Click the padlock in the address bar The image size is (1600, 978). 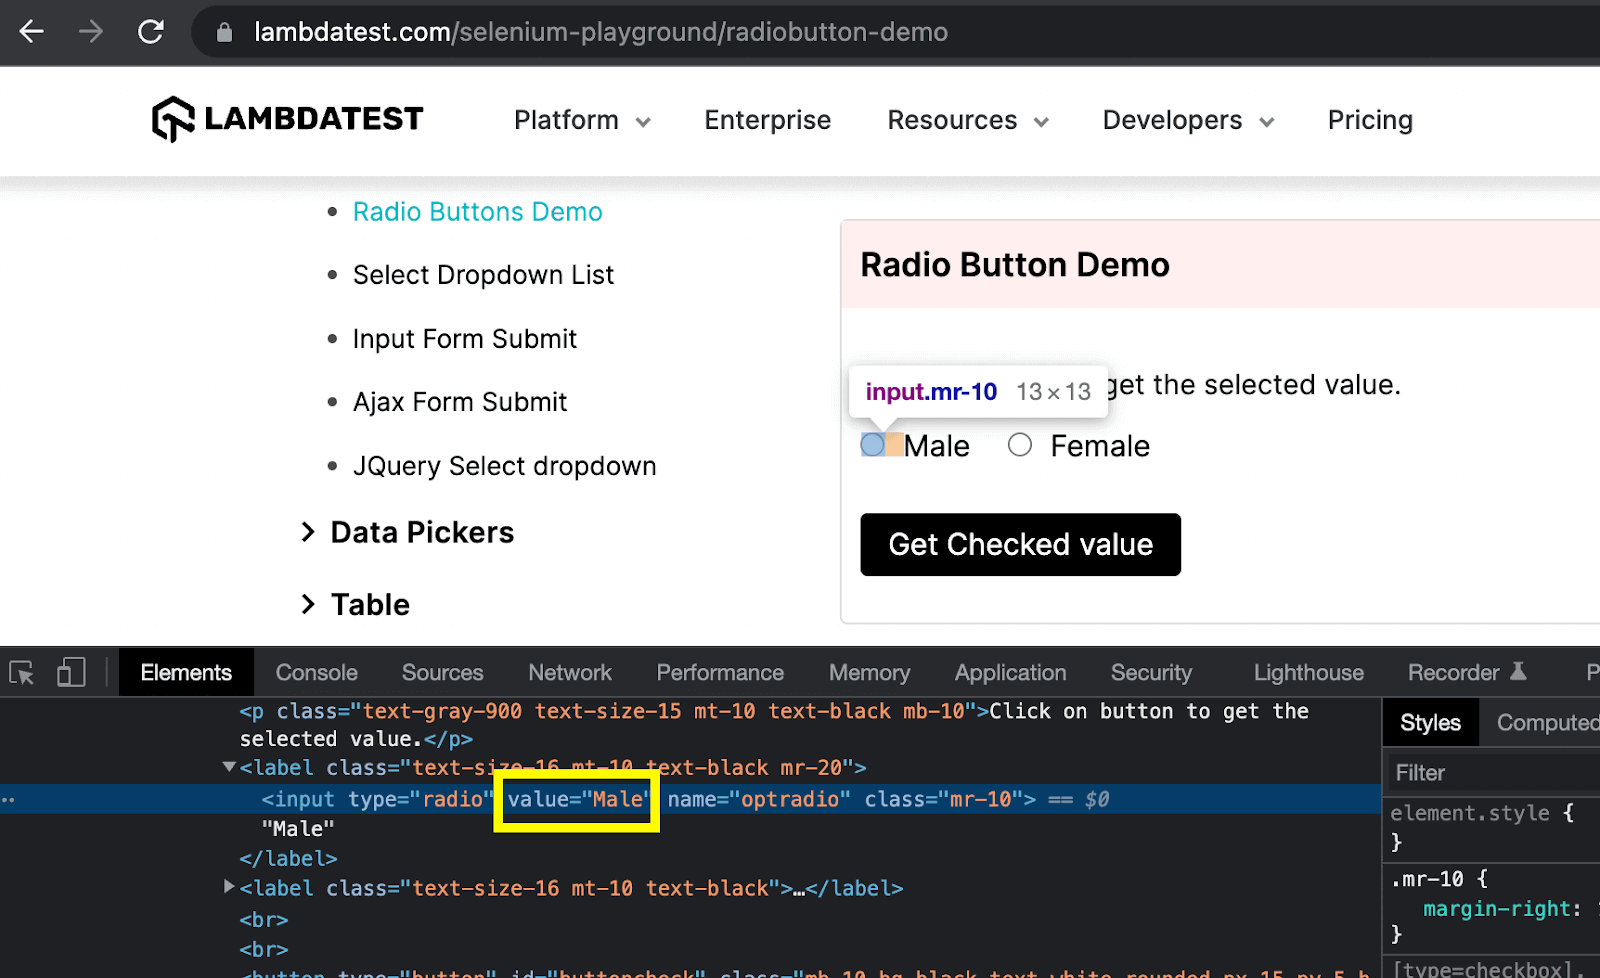(x=222, y=31)
